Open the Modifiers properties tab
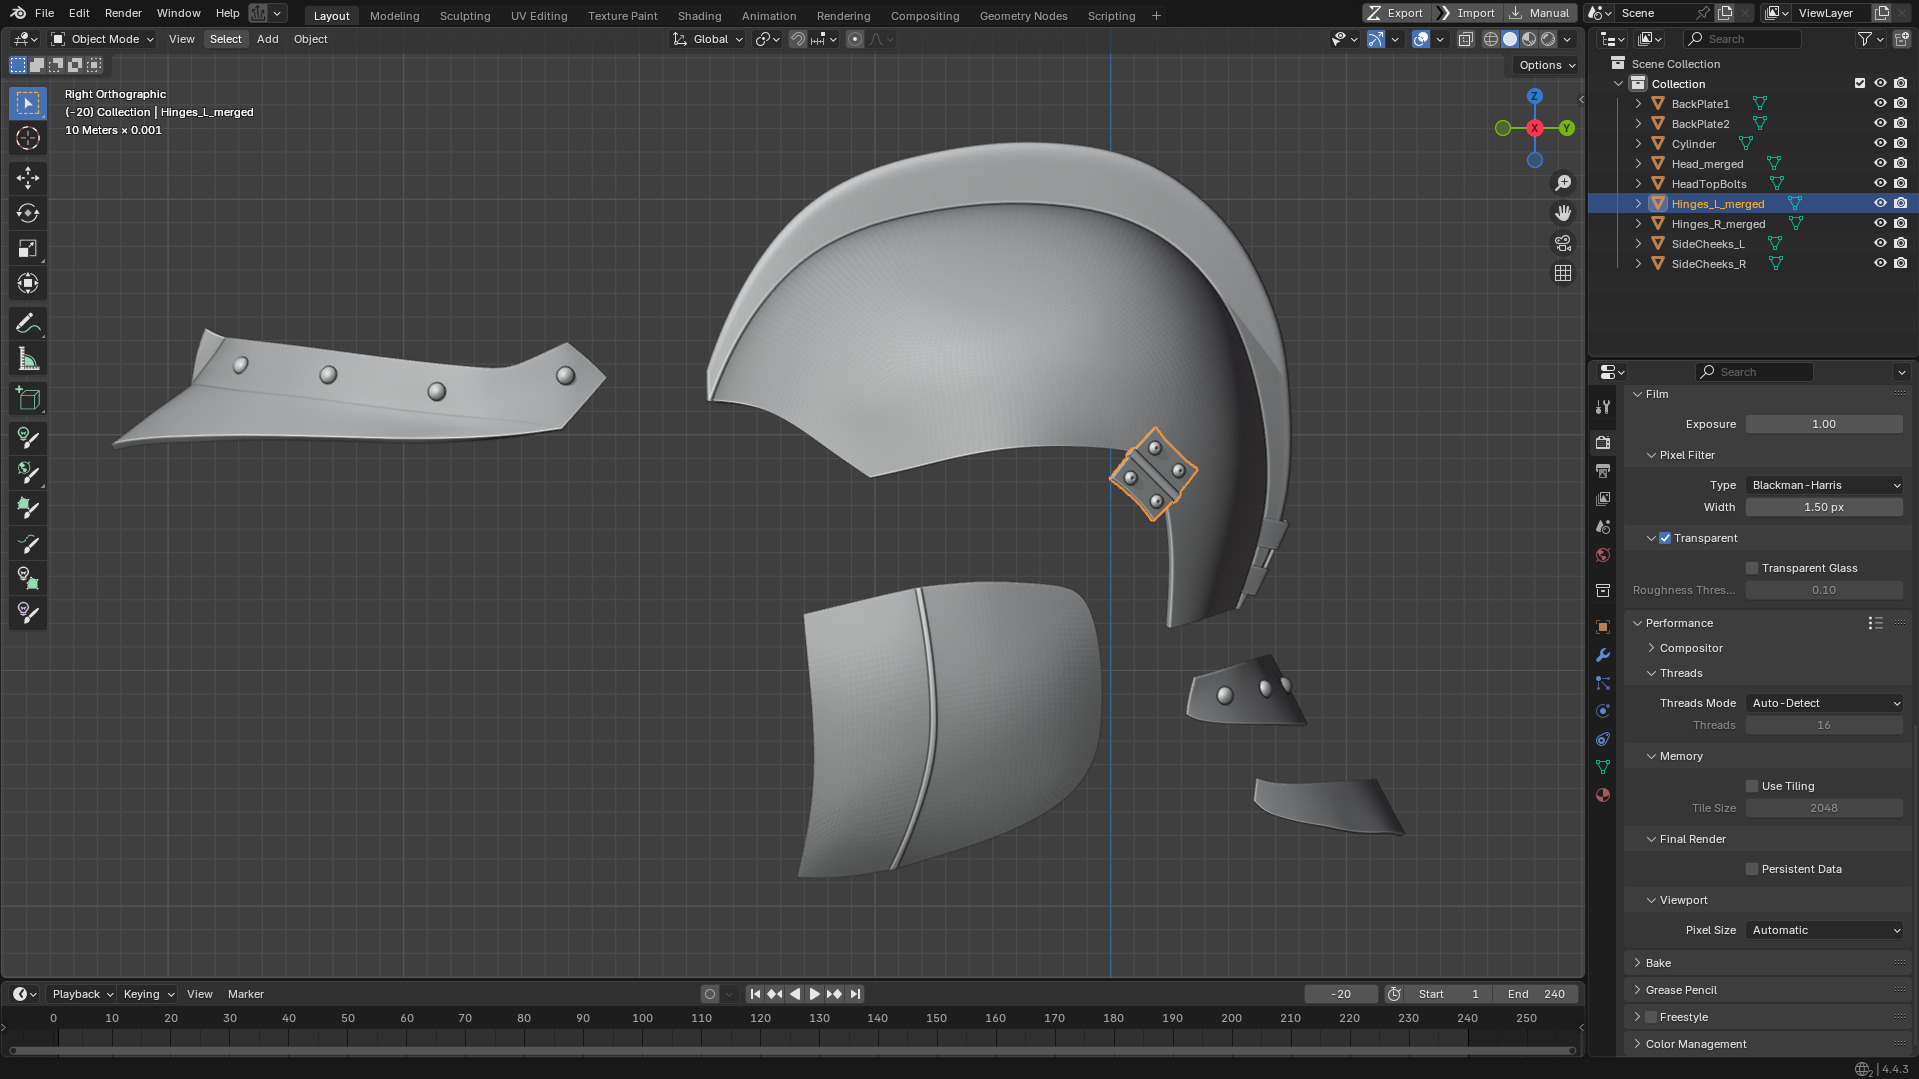Screen dimensions: 1919x1079 pyautogui.click(x=1603, y=655)
